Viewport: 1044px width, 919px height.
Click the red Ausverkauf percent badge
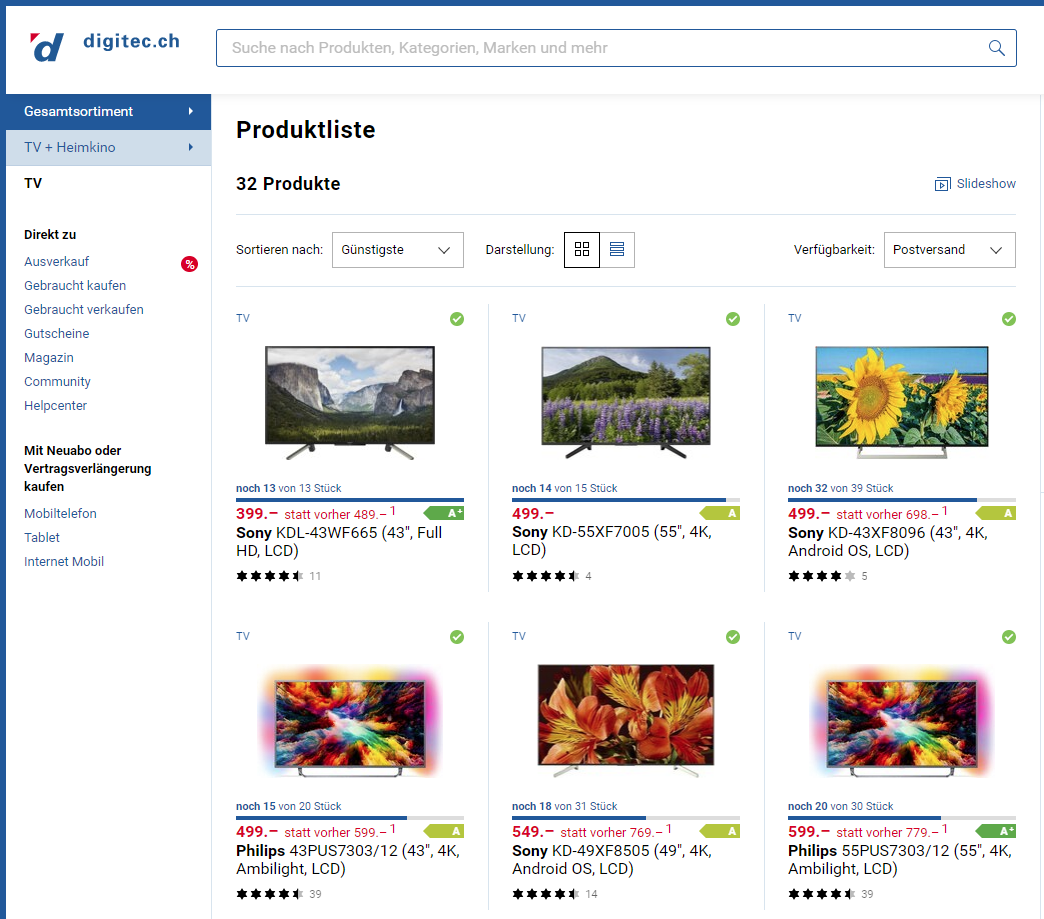[x=189, y=264]
